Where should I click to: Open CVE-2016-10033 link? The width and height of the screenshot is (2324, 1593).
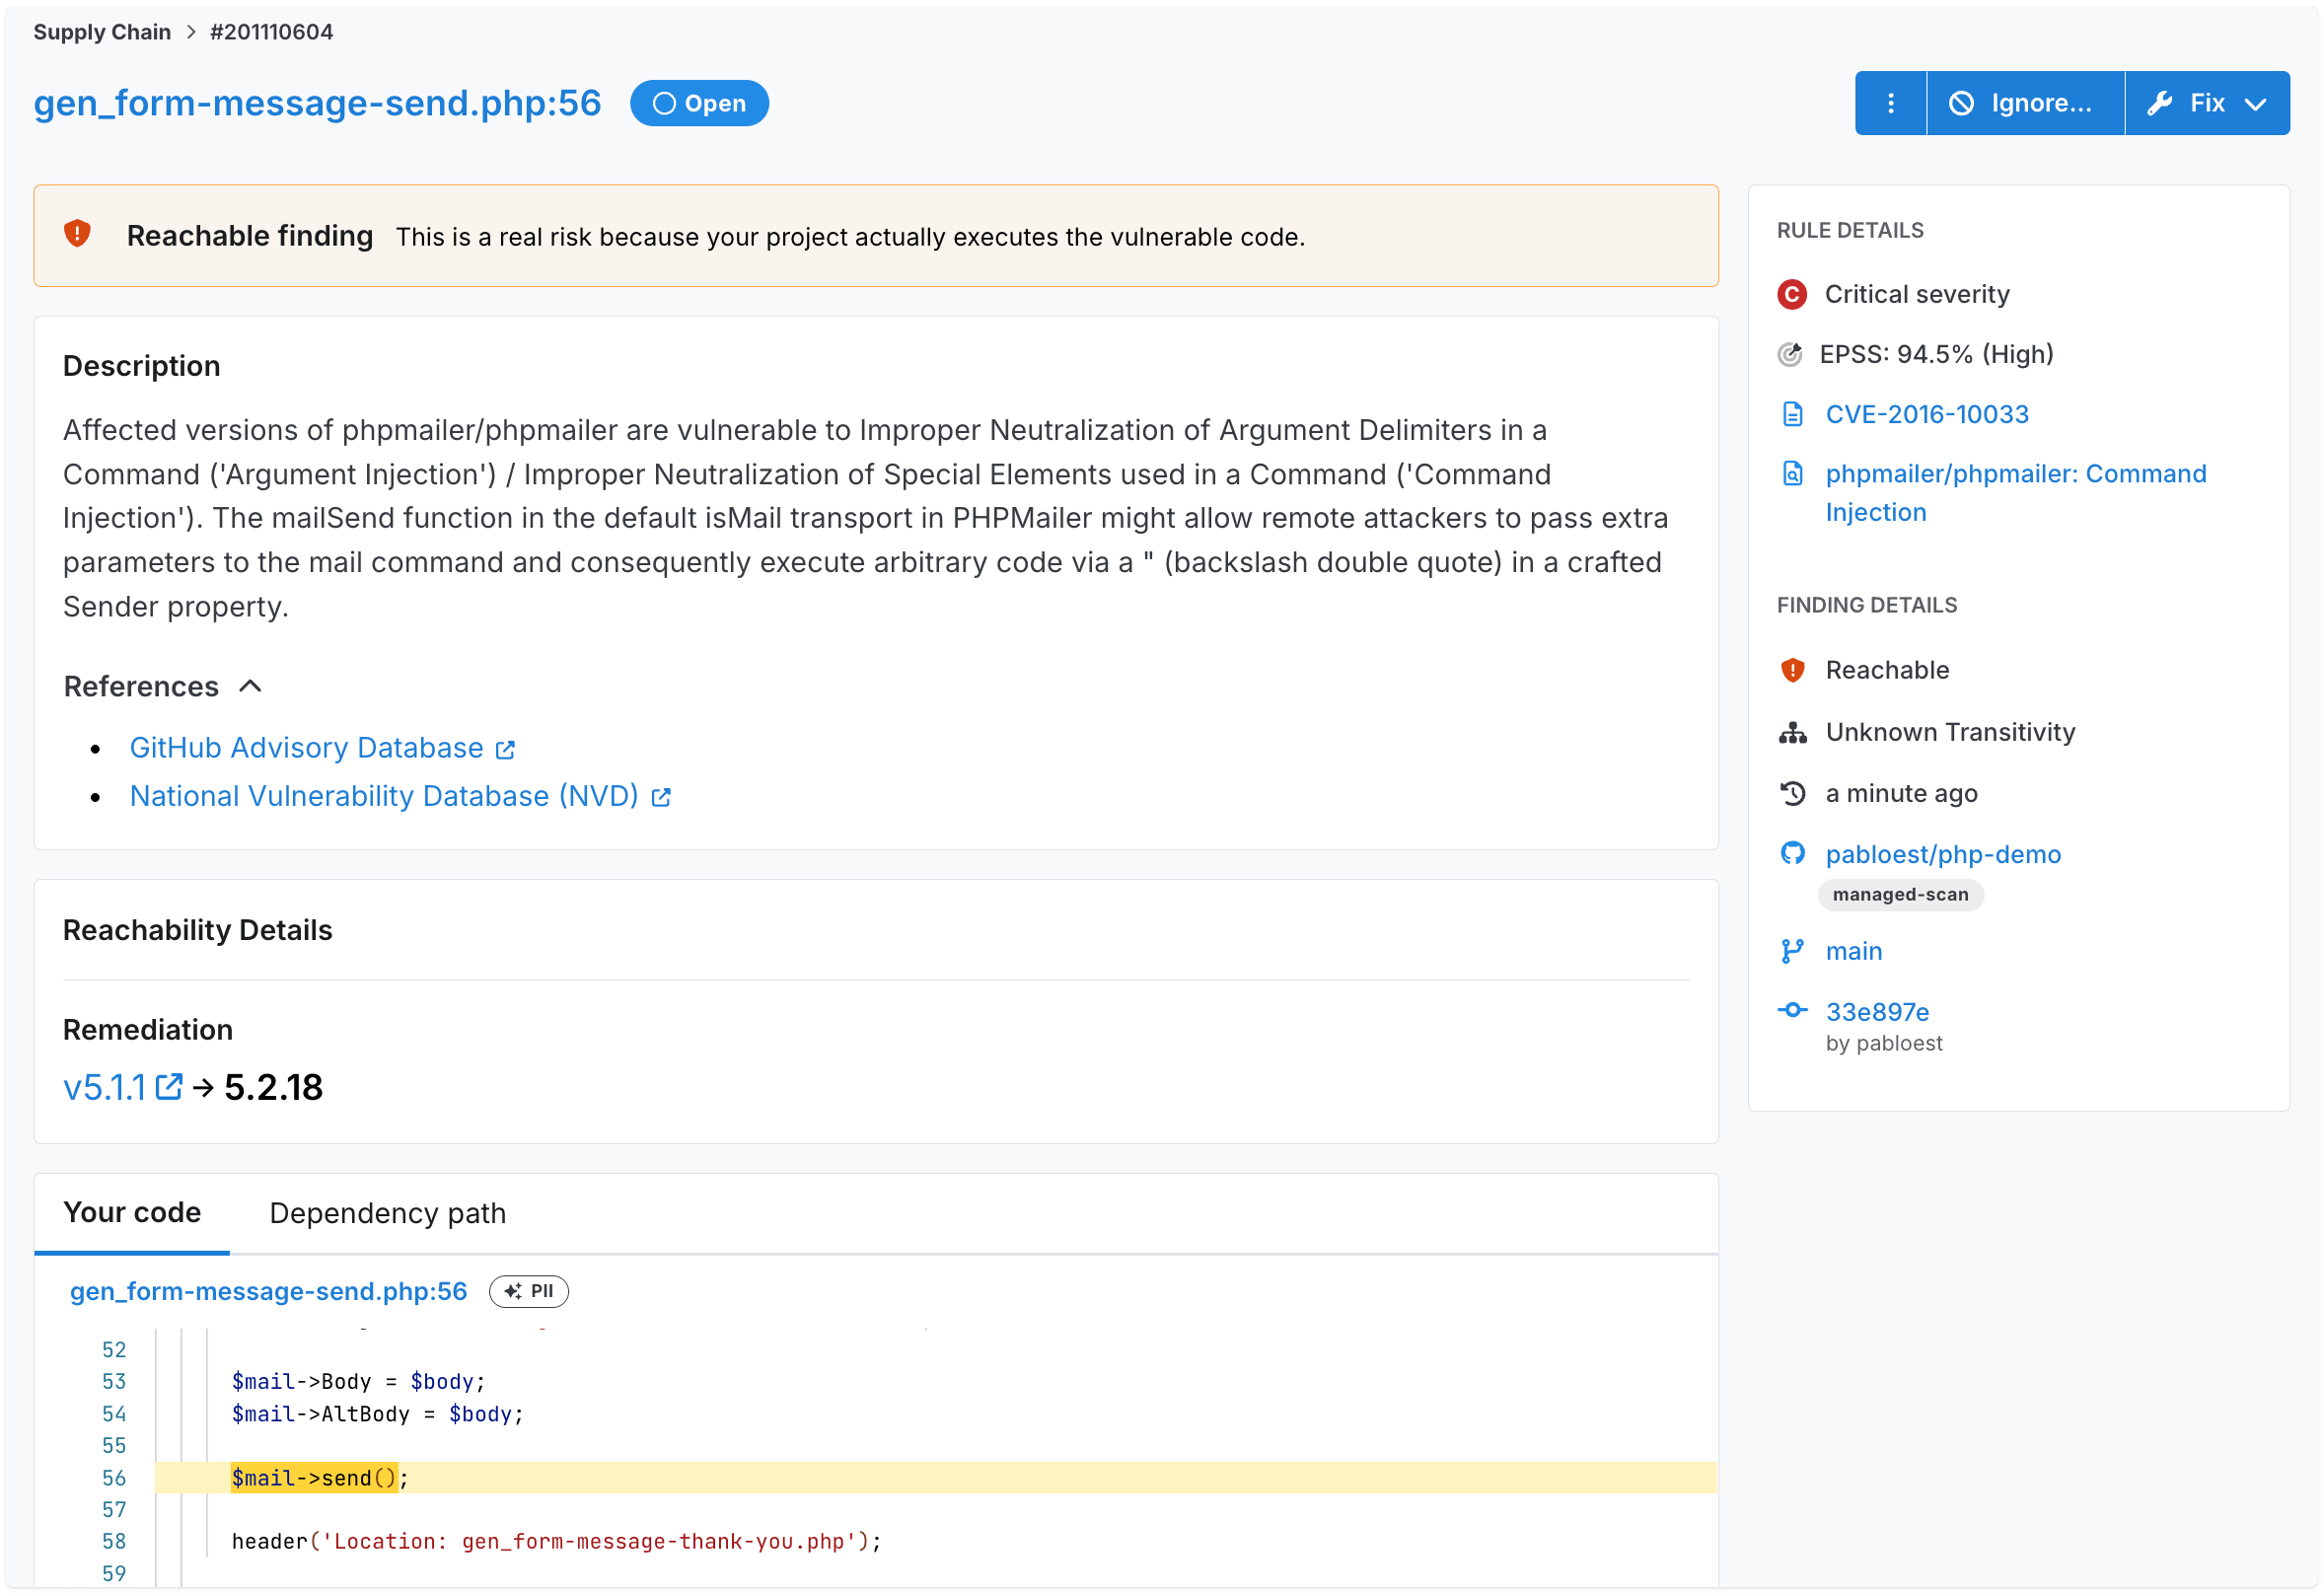click(1927, 414)
